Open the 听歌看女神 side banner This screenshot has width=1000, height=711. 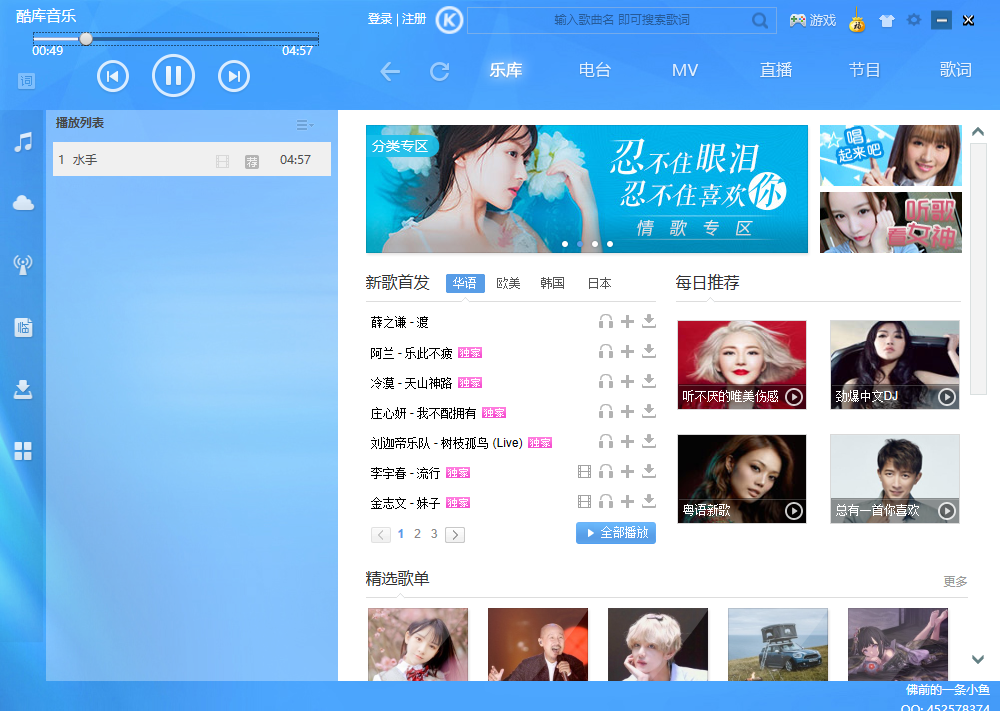point(890,223)
